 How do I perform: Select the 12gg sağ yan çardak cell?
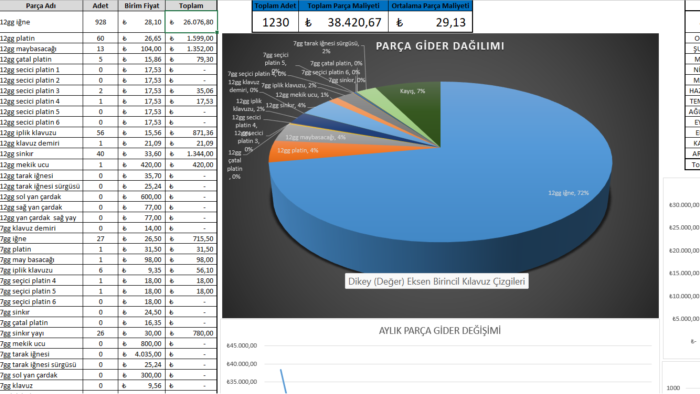click(41, 207)
